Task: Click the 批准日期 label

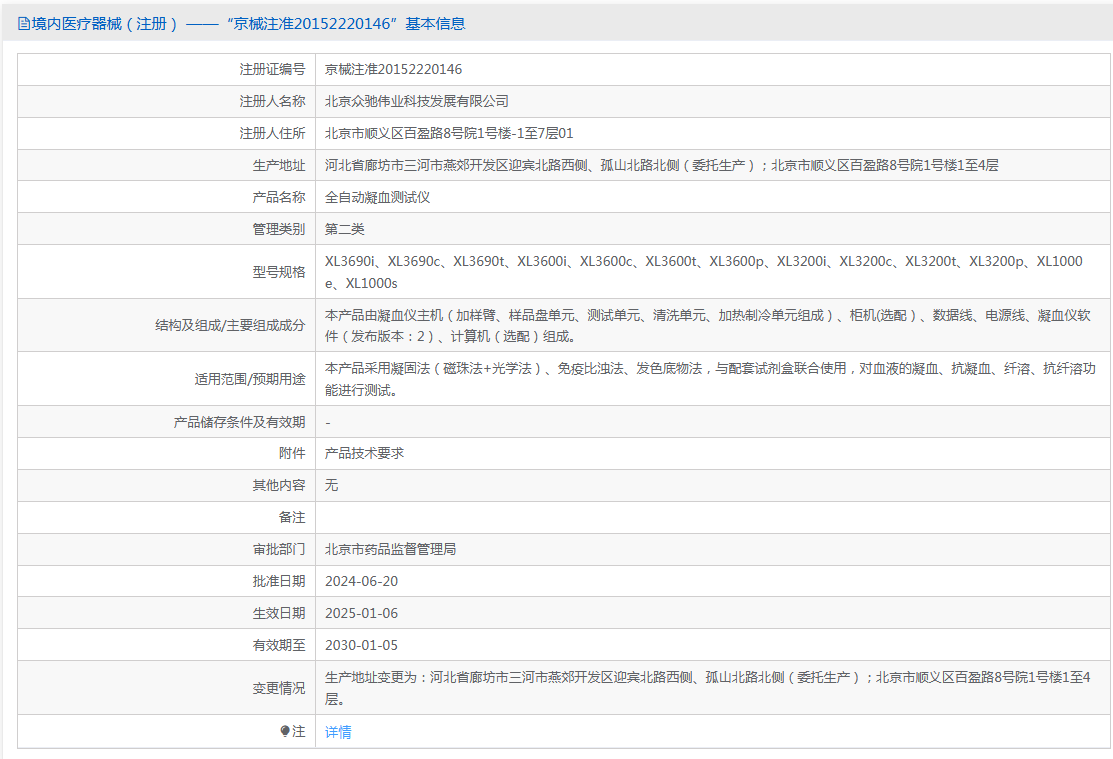Action: pos(279,581)
